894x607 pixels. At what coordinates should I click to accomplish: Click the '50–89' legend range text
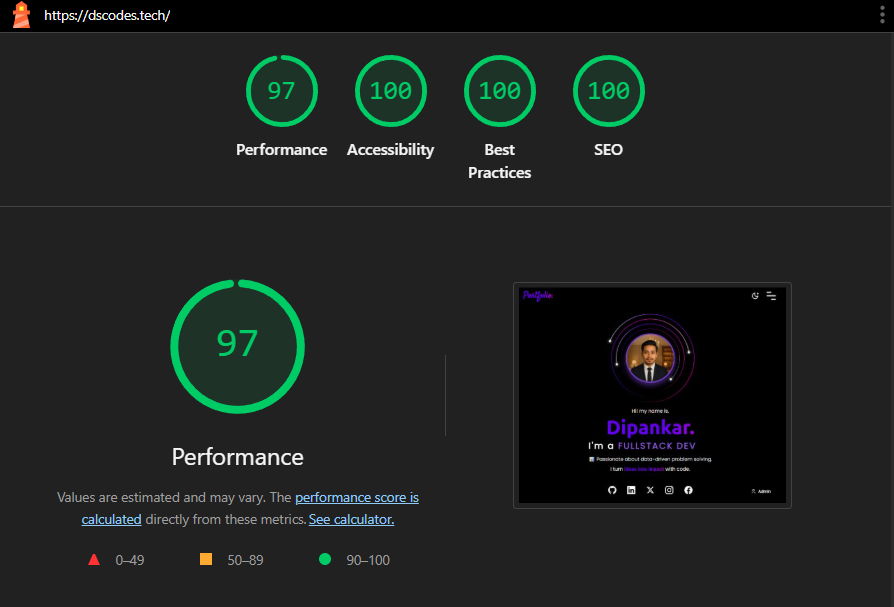click(246, 560)
